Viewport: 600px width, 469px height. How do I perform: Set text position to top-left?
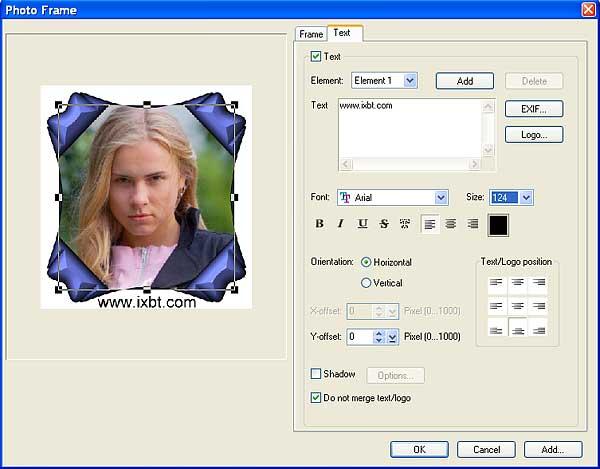[497, 284]
